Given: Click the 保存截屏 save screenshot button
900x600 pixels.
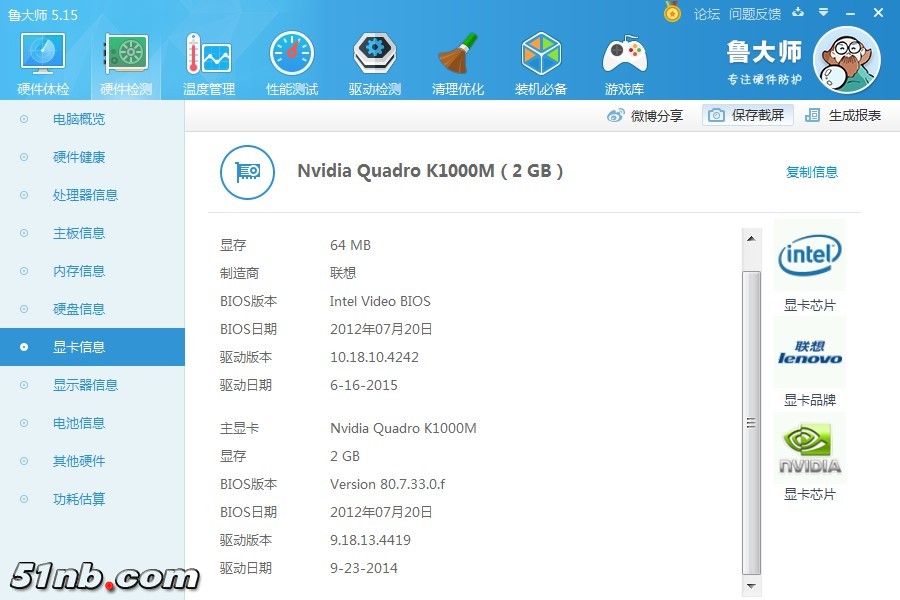Looking at the screenshot, I should click(x=747, y=115).
